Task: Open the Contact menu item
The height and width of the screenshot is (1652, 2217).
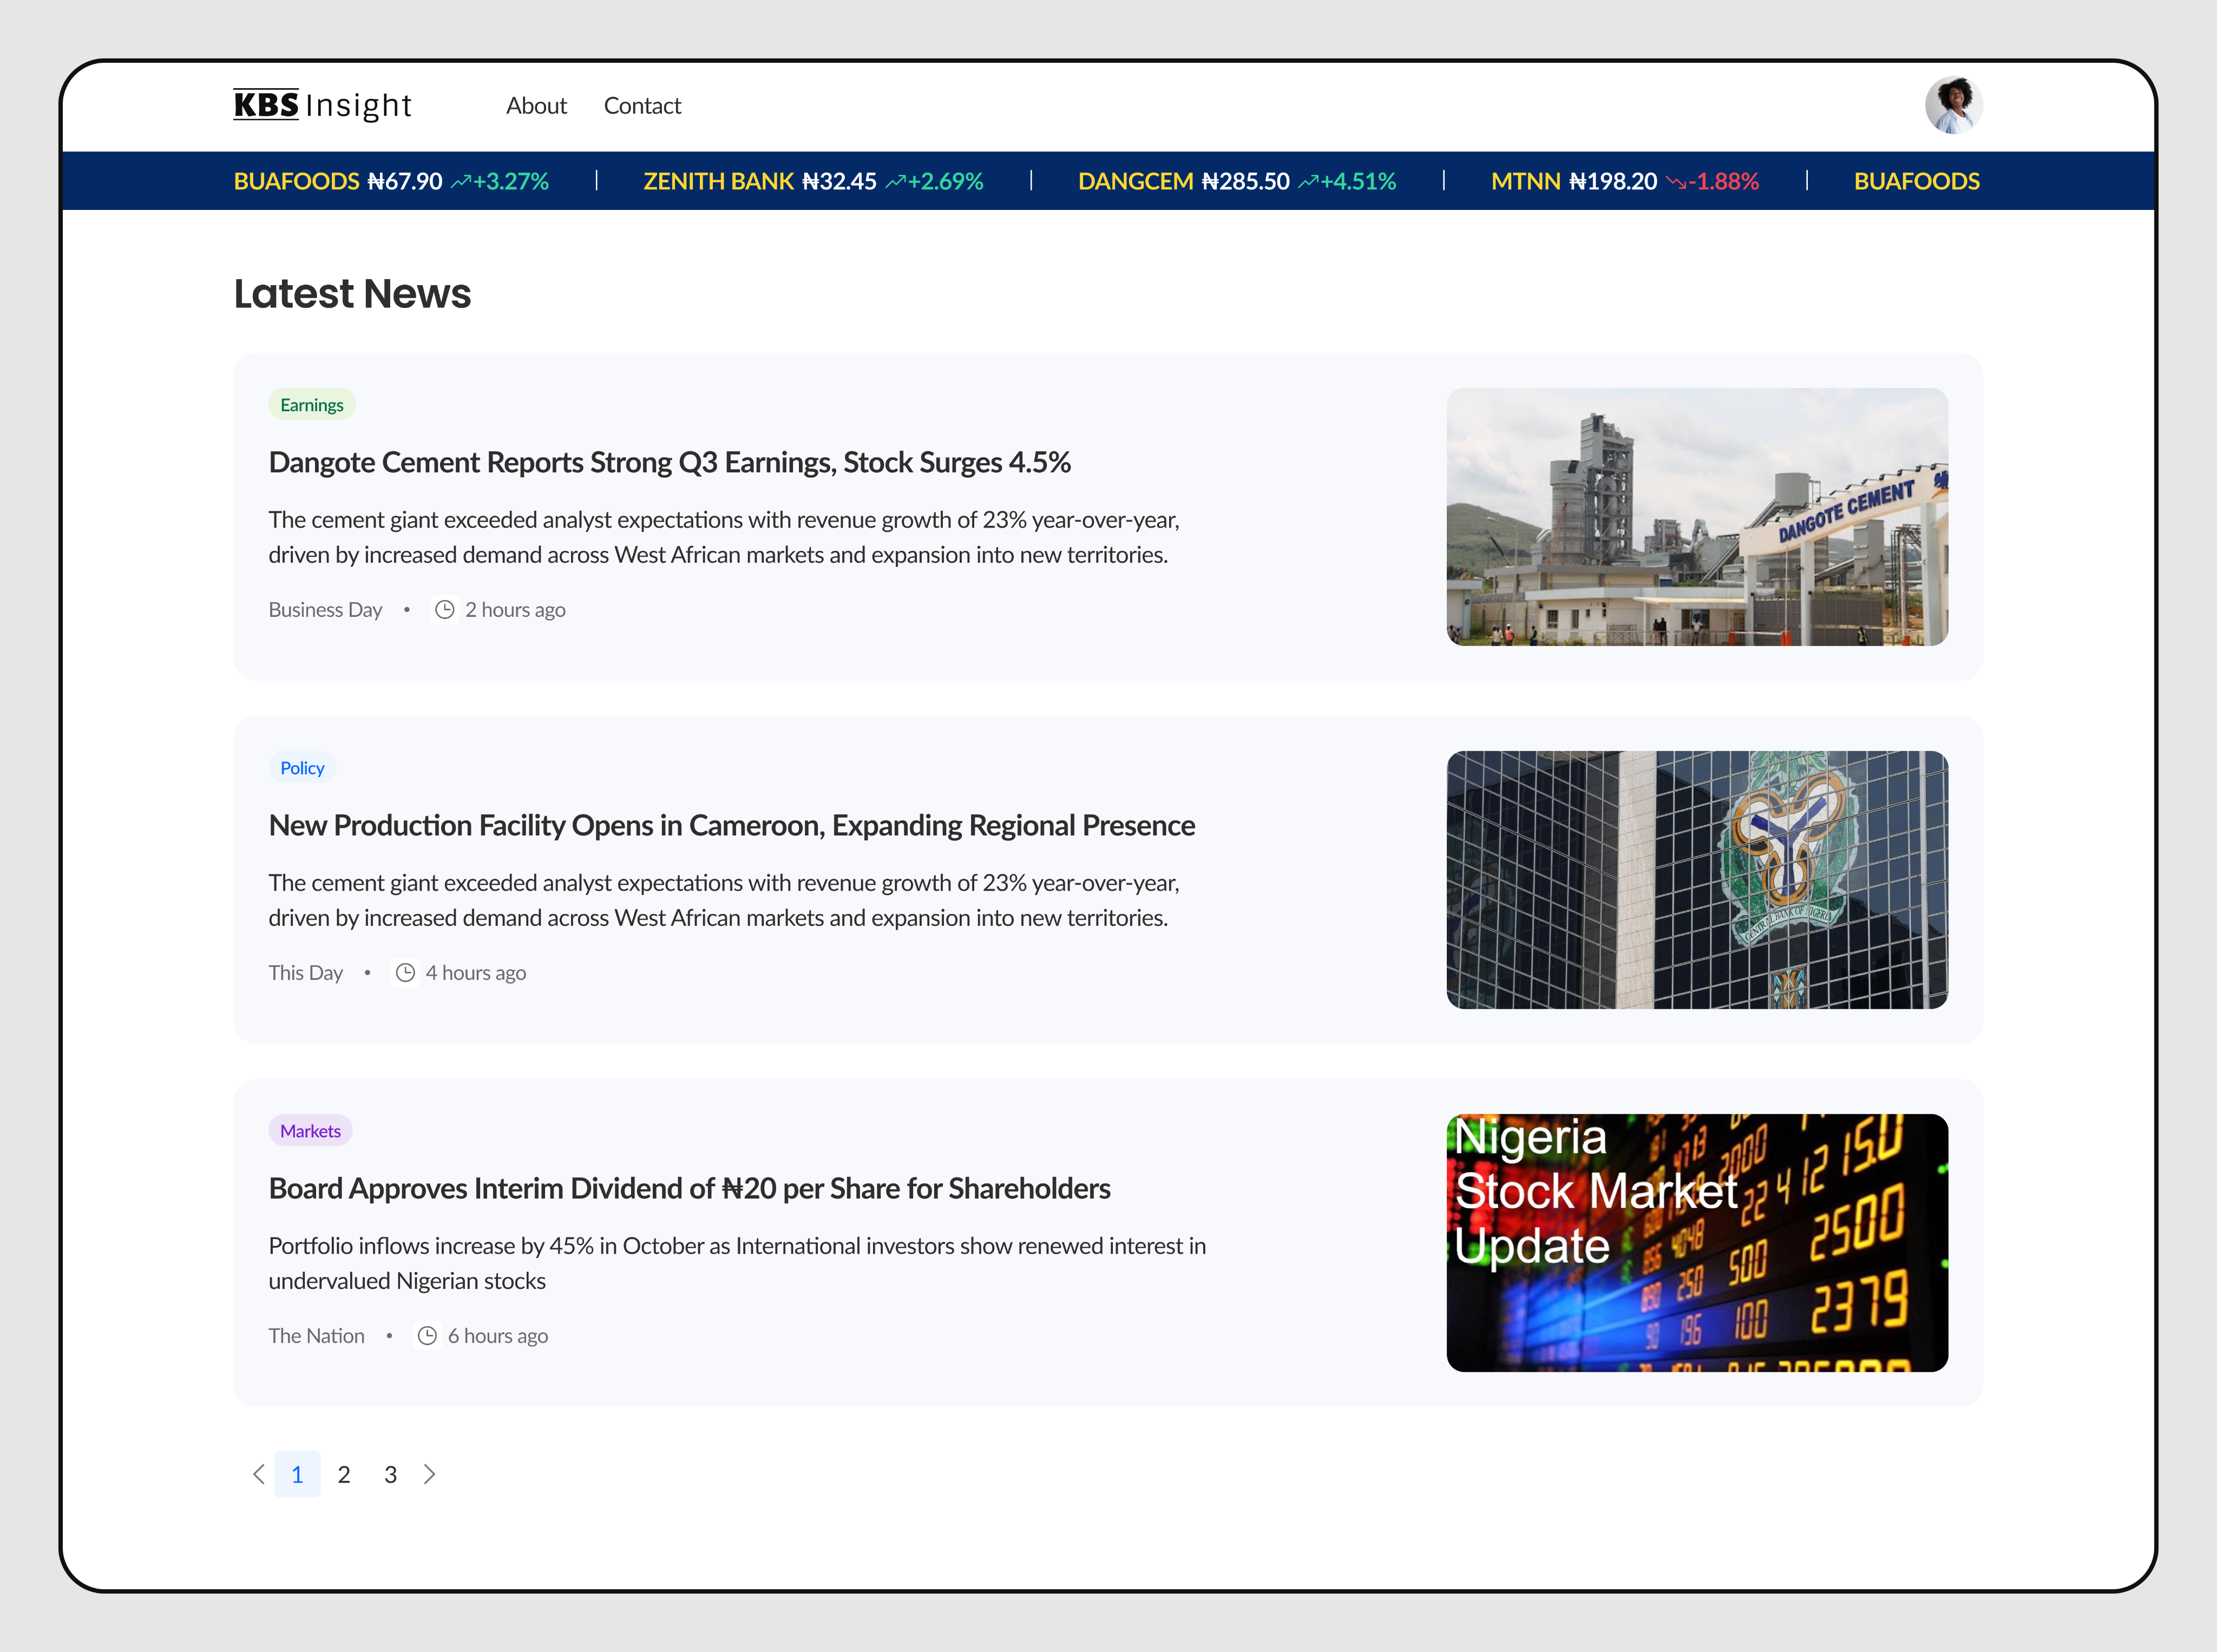Action: tap(642, 105)
